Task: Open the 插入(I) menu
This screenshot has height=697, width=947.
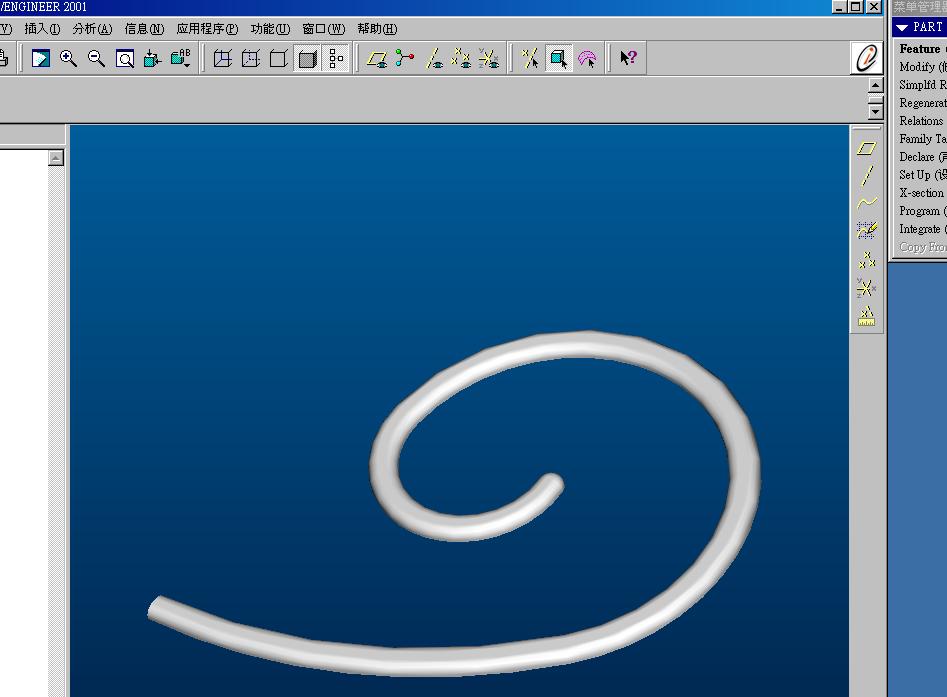Action: [x=42, y=29]
